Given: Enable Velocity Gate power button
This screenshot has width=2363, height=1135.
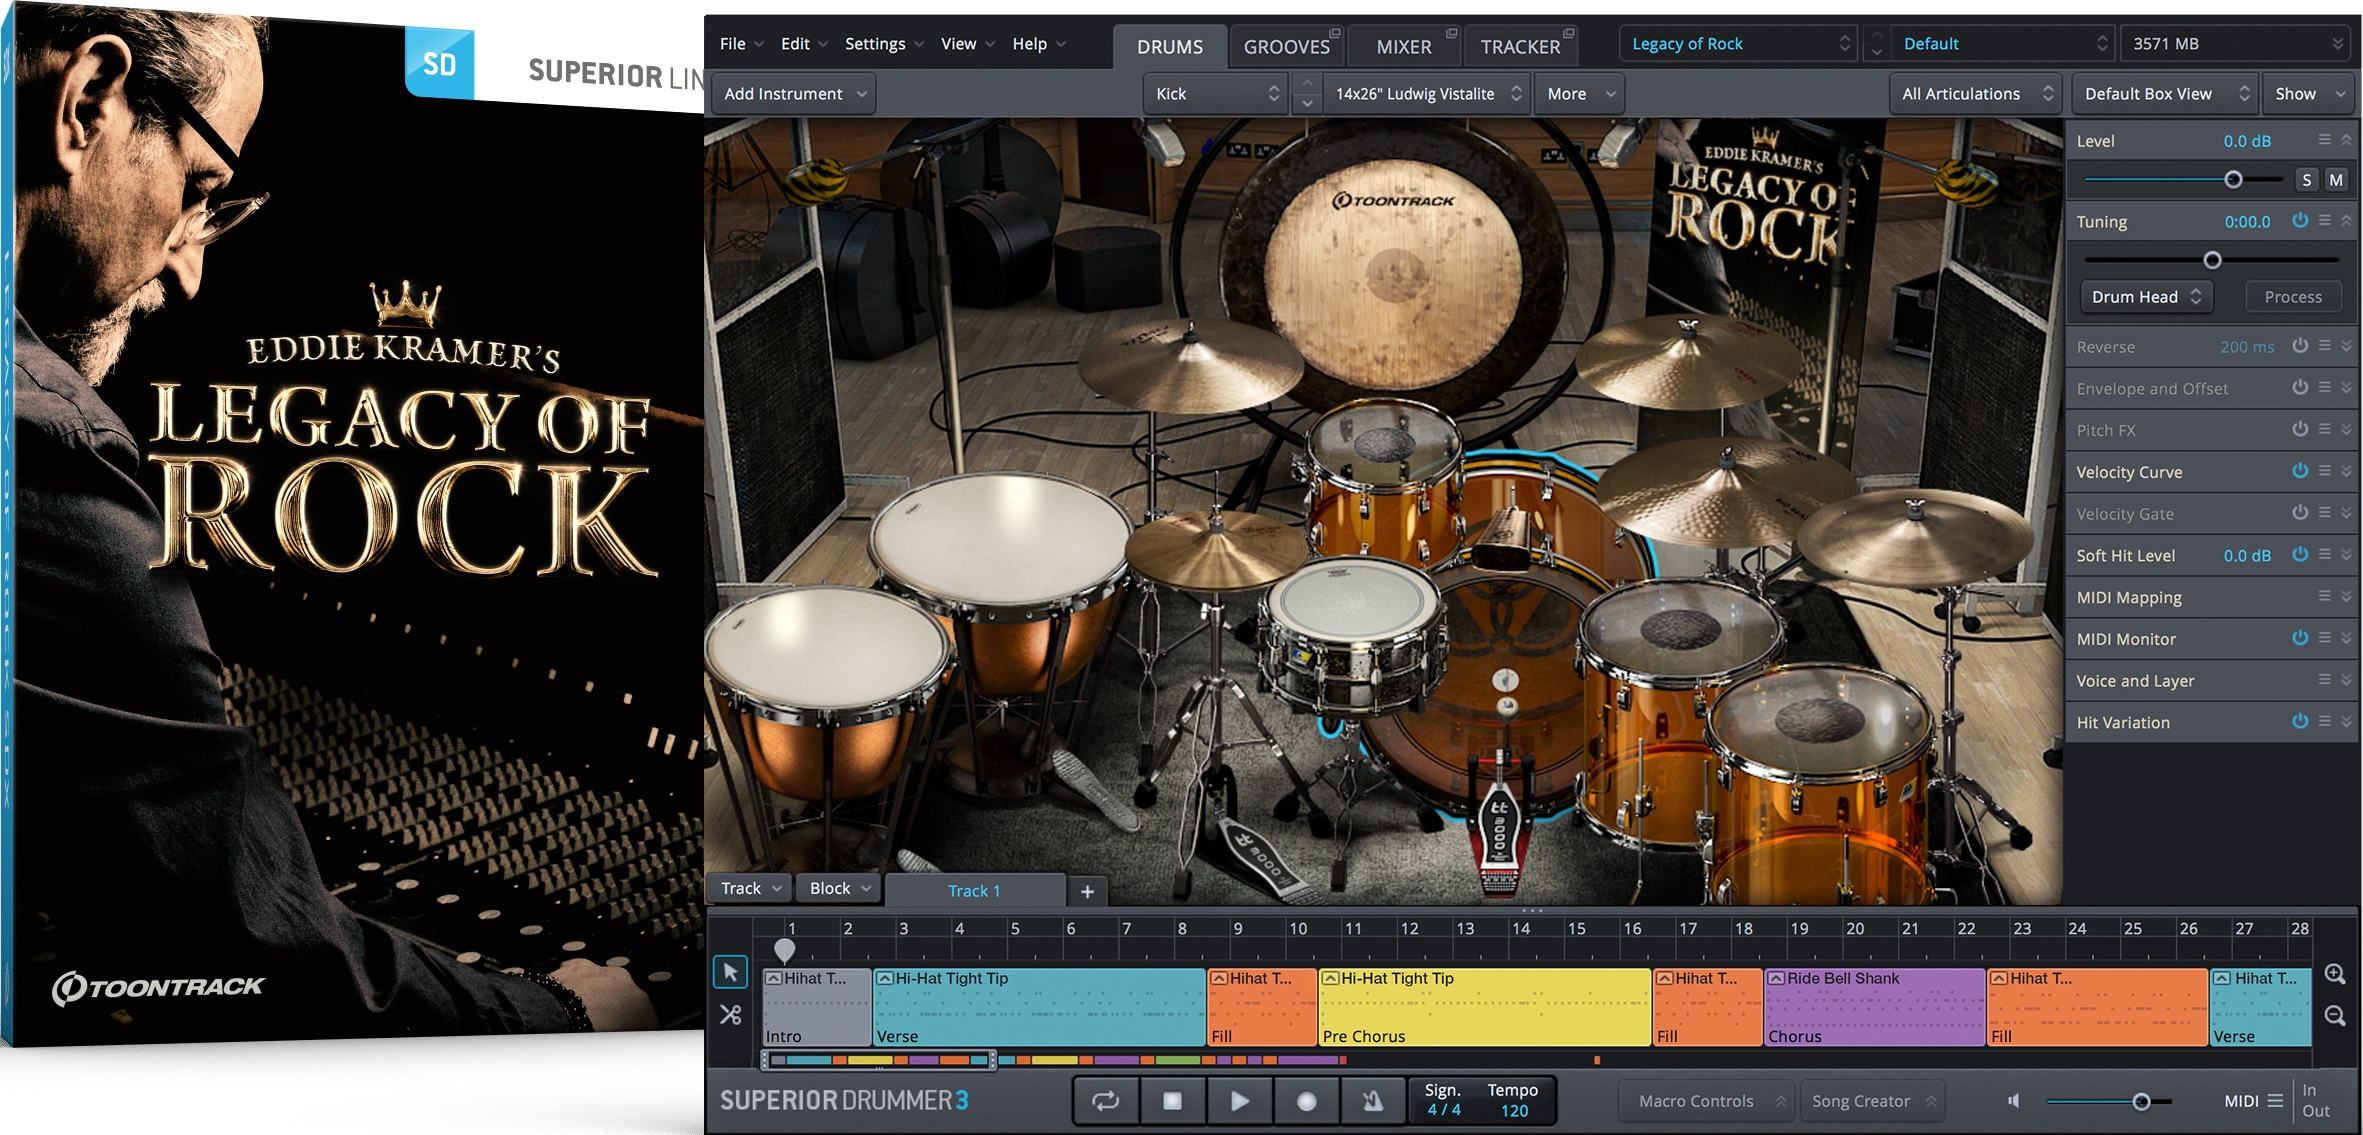Looking at the screenshot, I should coord(2300,513).
